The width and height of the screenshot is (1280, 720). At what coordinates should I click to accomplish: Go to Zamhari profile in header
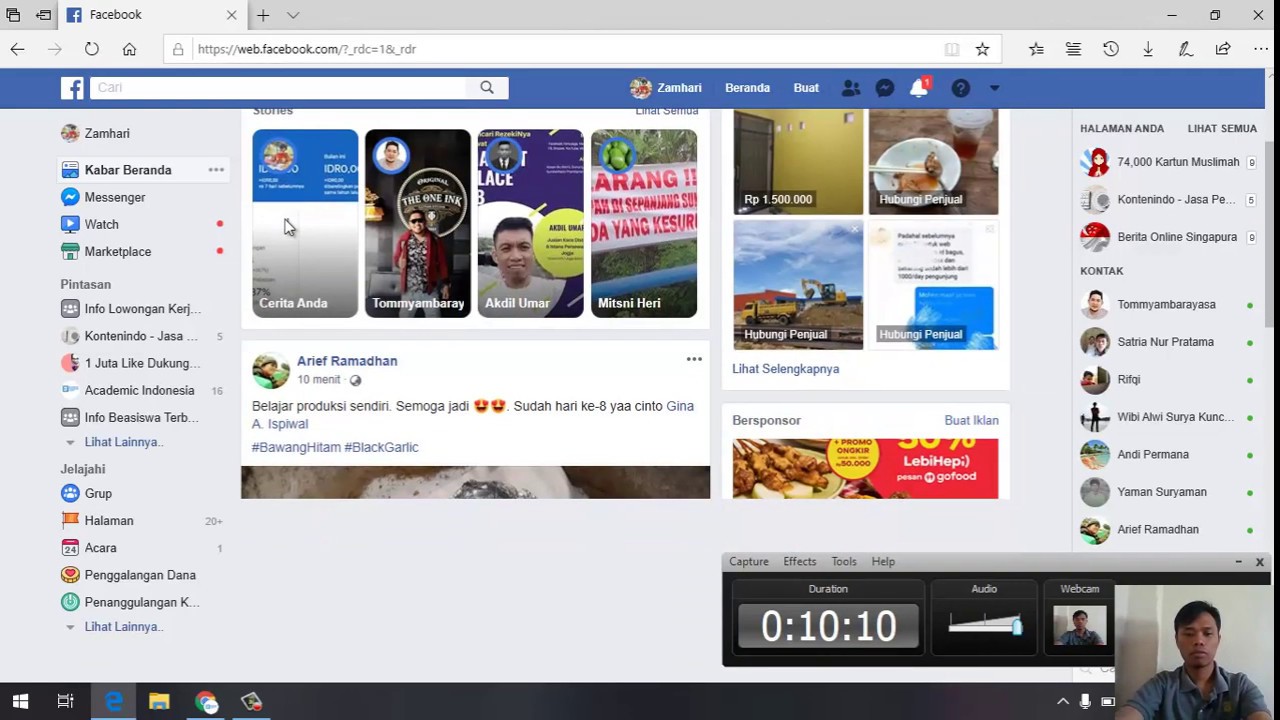point(666,88)
